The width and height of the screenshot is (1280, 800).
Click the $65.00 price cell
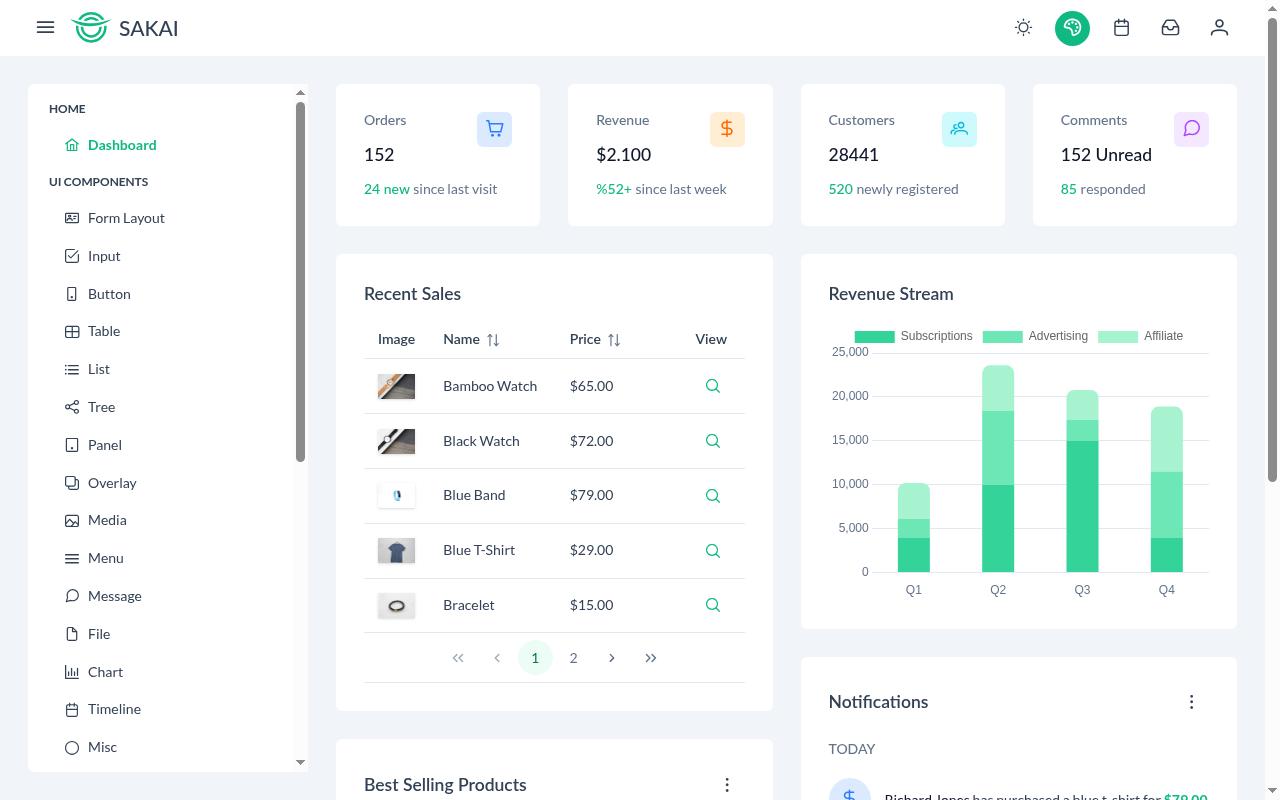coord(592,386)
